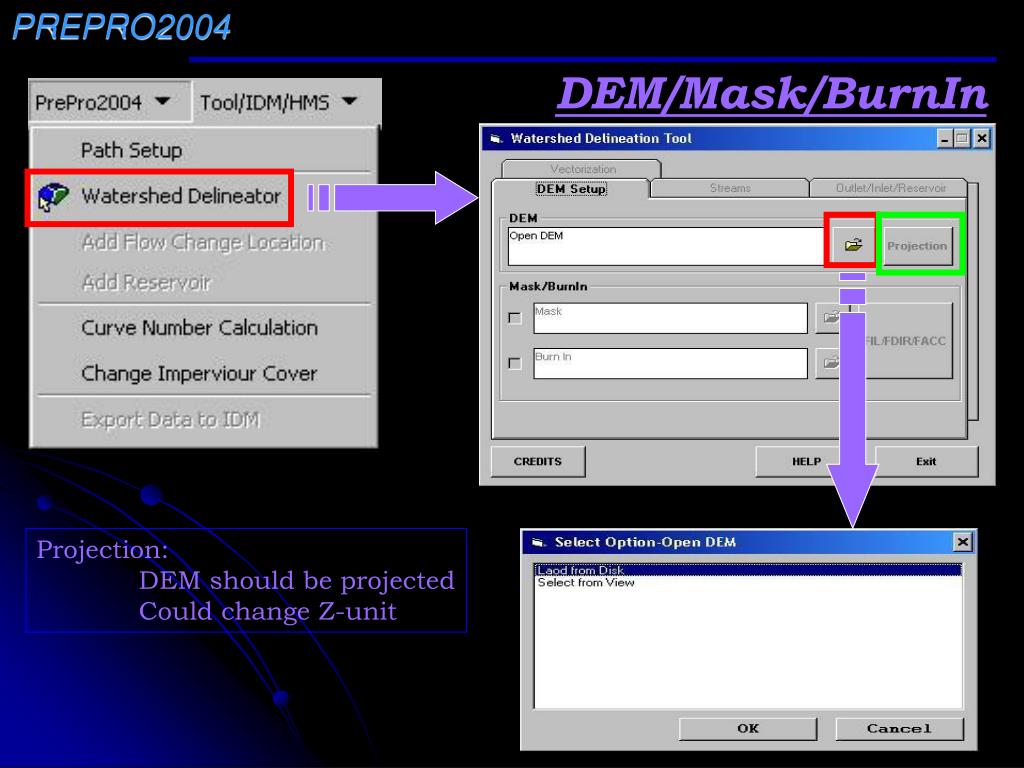Enable the Burn In checkbox

pos(515,363)
